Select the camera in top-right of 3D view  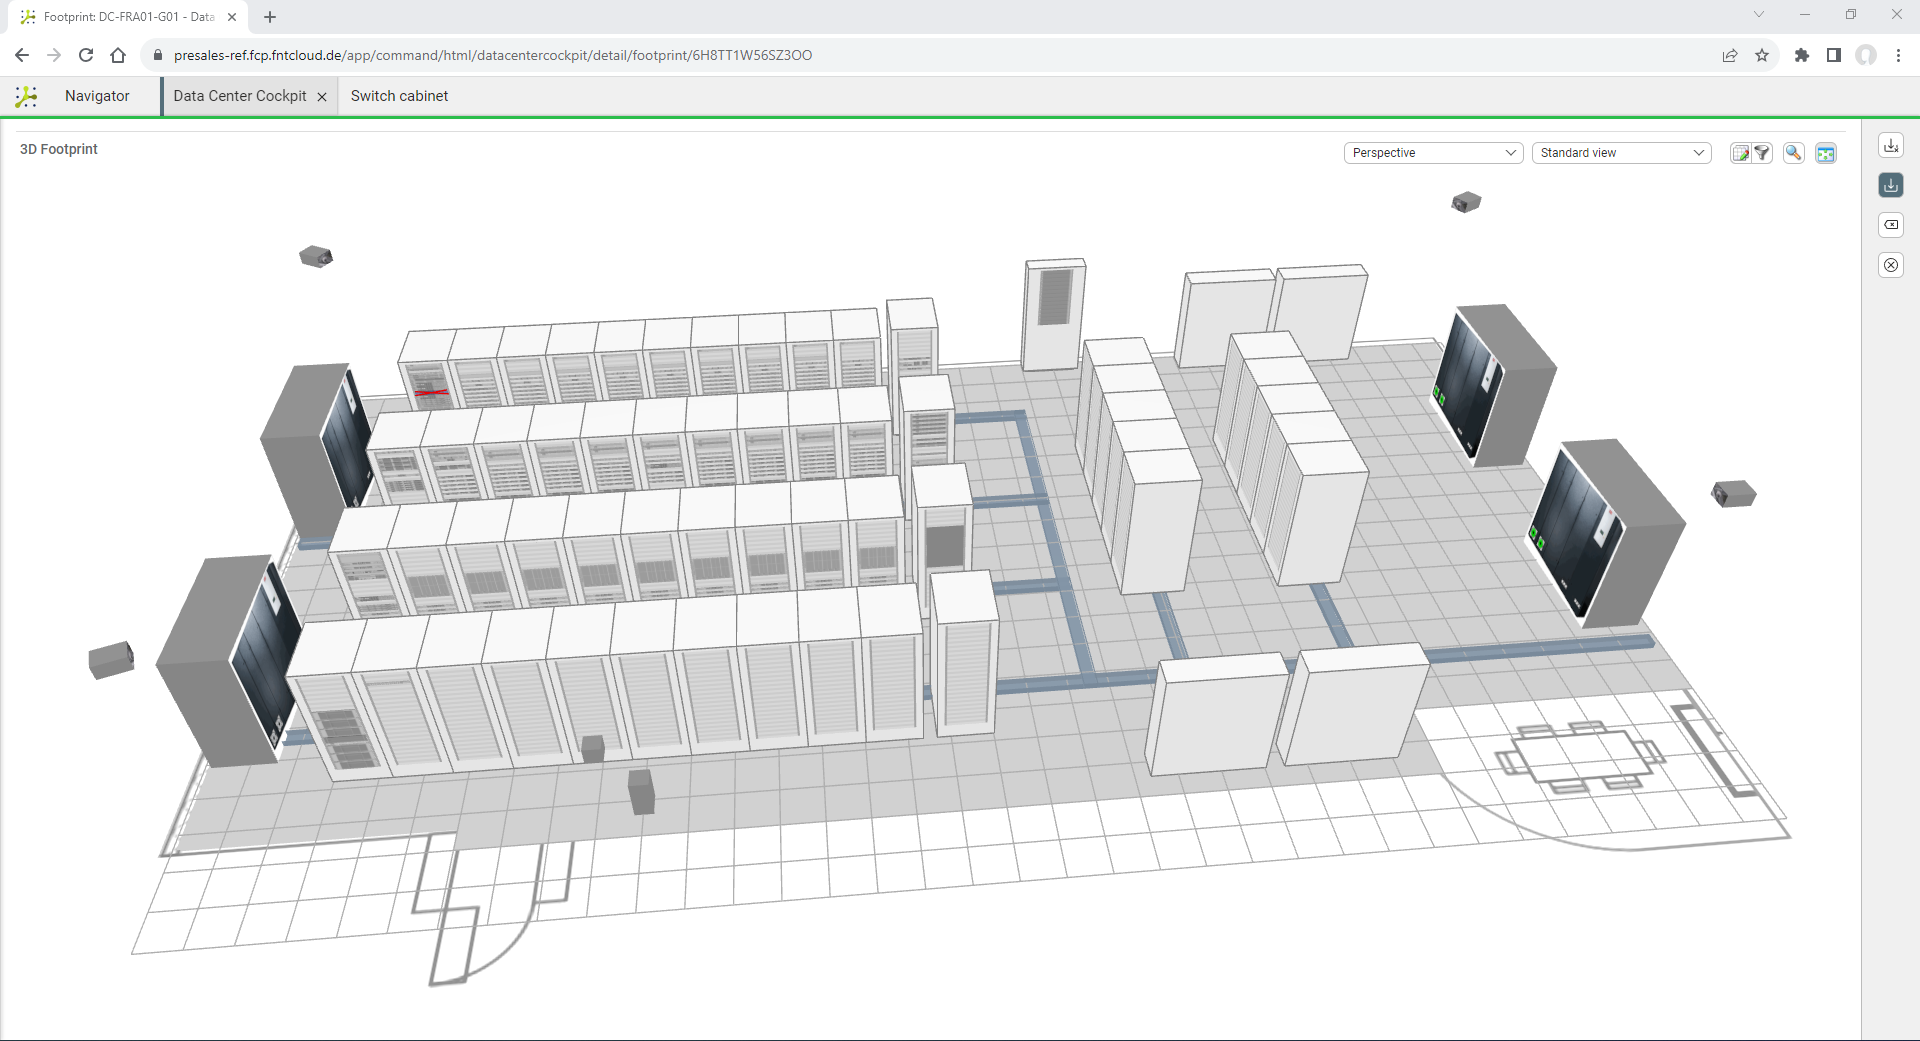tap(1465, 203)
